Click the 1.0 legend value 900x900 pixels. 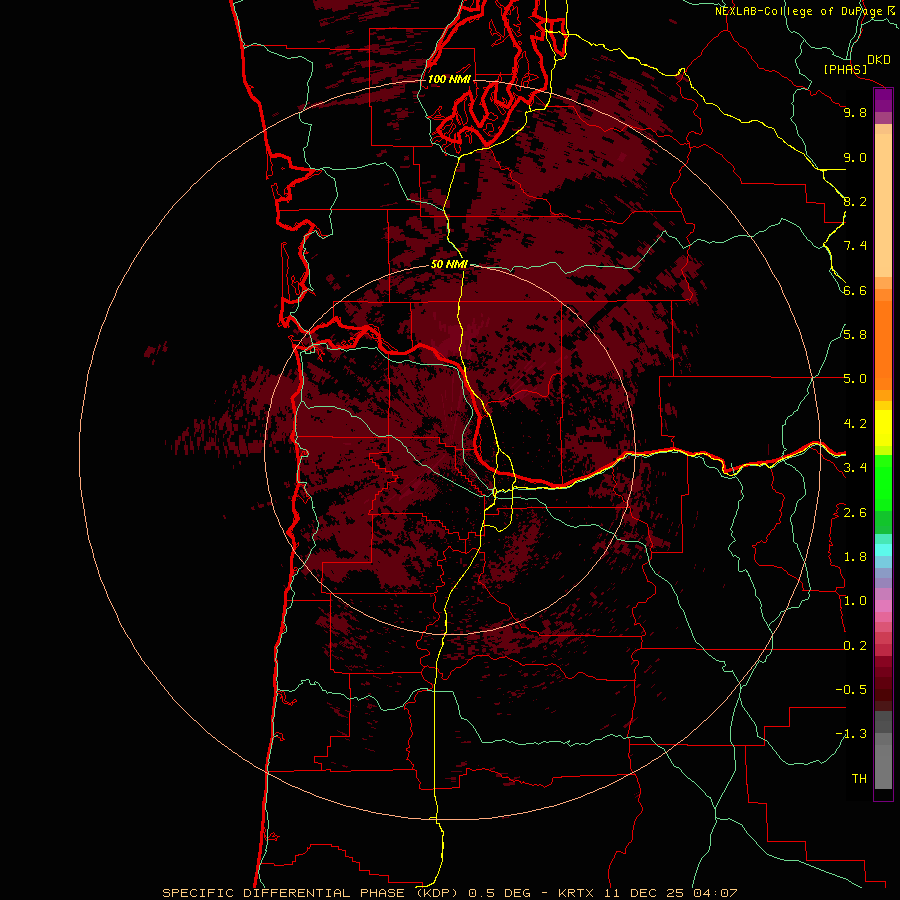855,601
